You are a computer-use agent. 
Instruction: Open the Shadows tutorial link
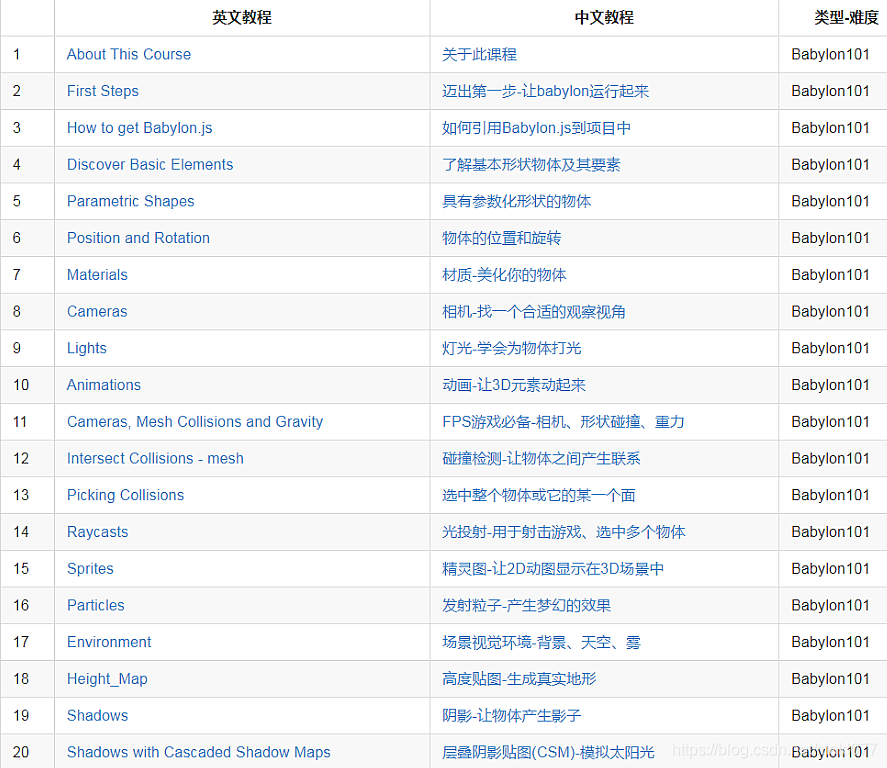click(x=97, y=716)
